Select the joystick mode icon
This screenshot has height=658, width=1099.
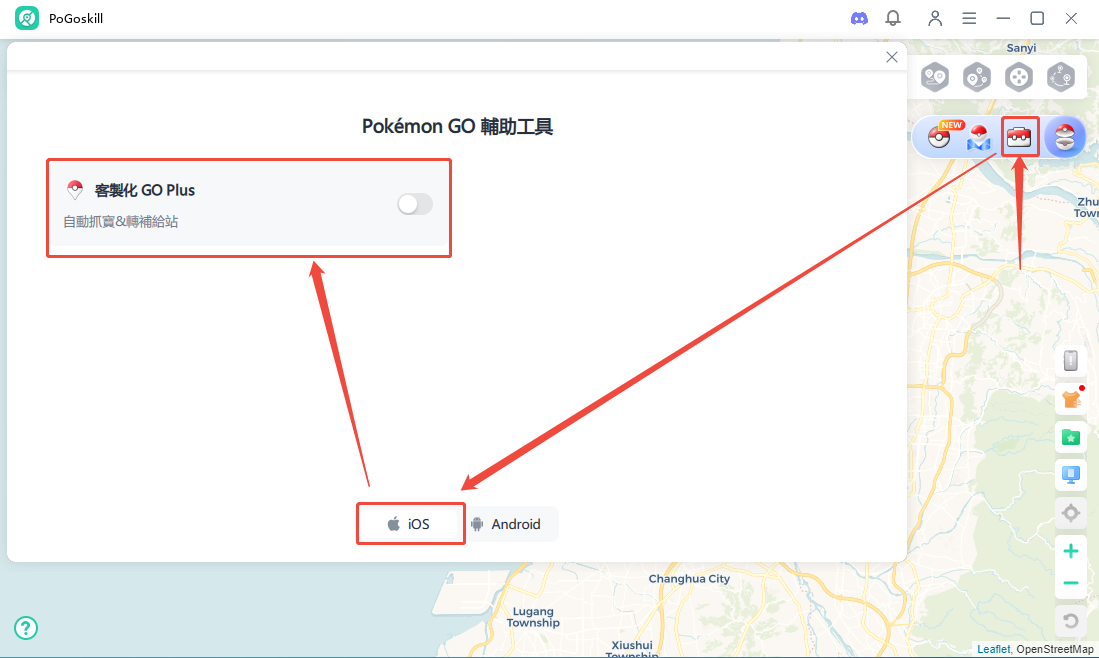tap(1018, 77)
